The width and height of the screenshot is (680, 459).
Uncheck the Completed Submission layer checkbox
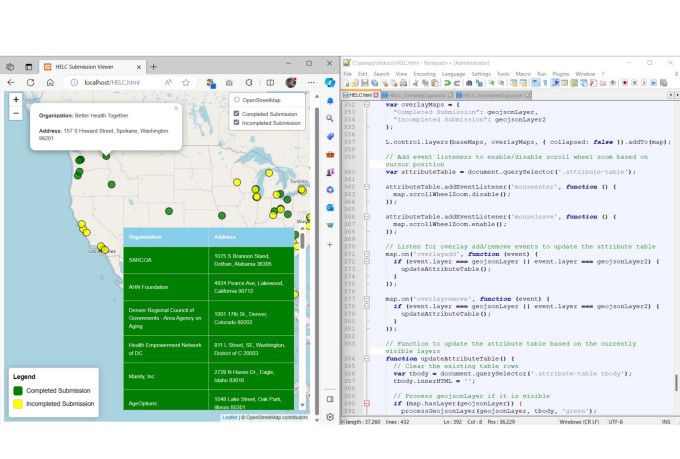pos(236,113)
